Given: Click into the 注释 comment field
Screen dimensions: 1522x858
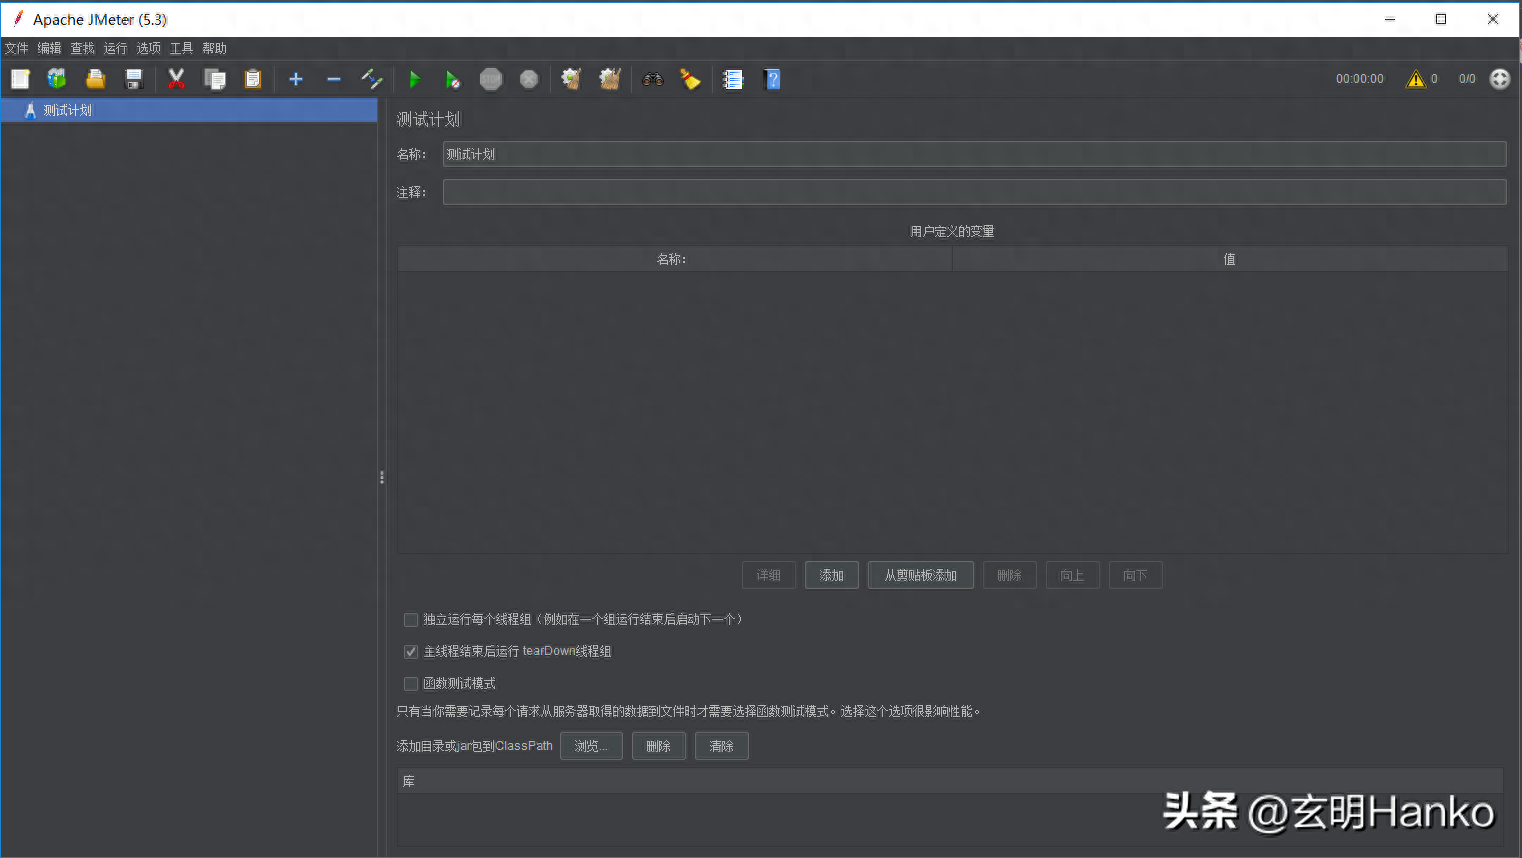Looking at the screenshot, I should click(x=974, y=192).
